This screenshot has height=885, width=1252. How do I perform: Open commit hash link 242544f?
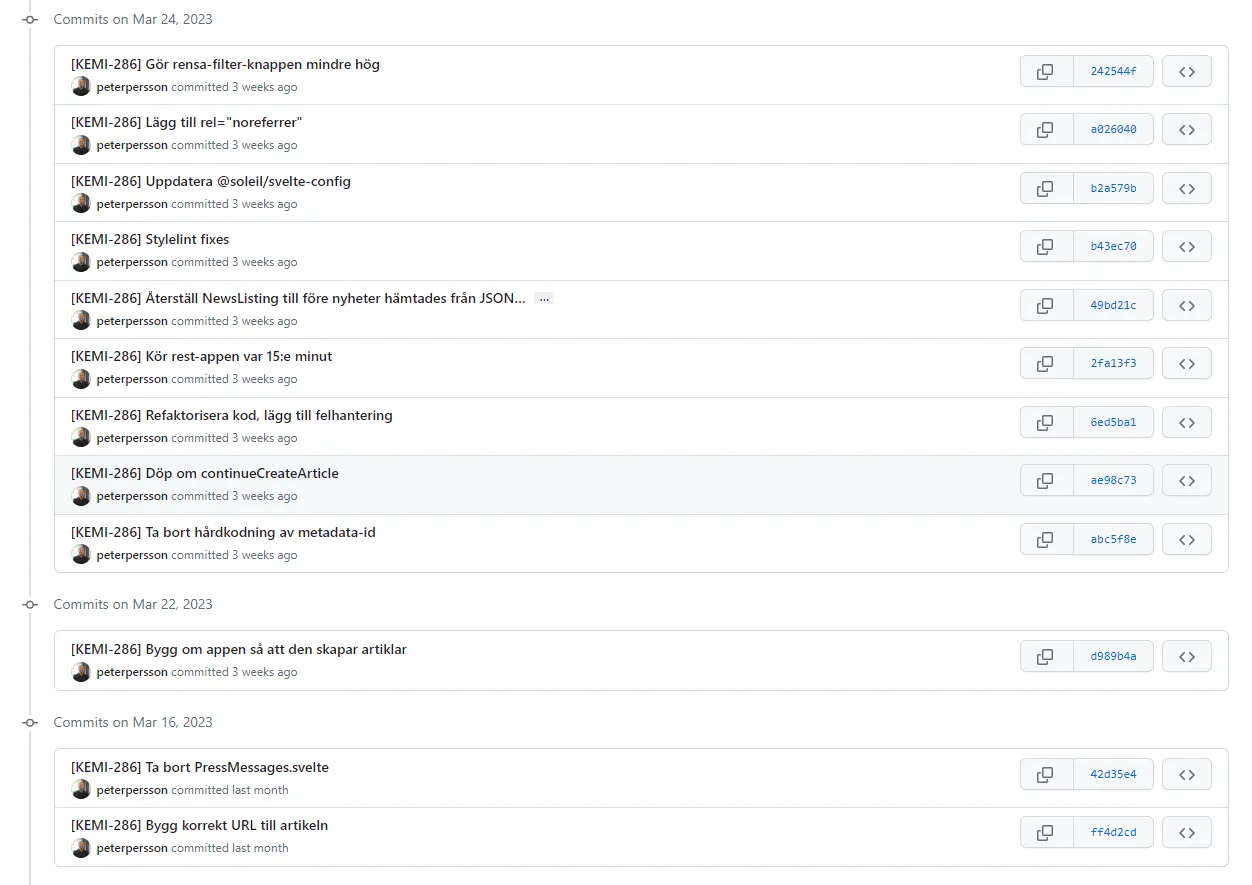click(1113, 71)
